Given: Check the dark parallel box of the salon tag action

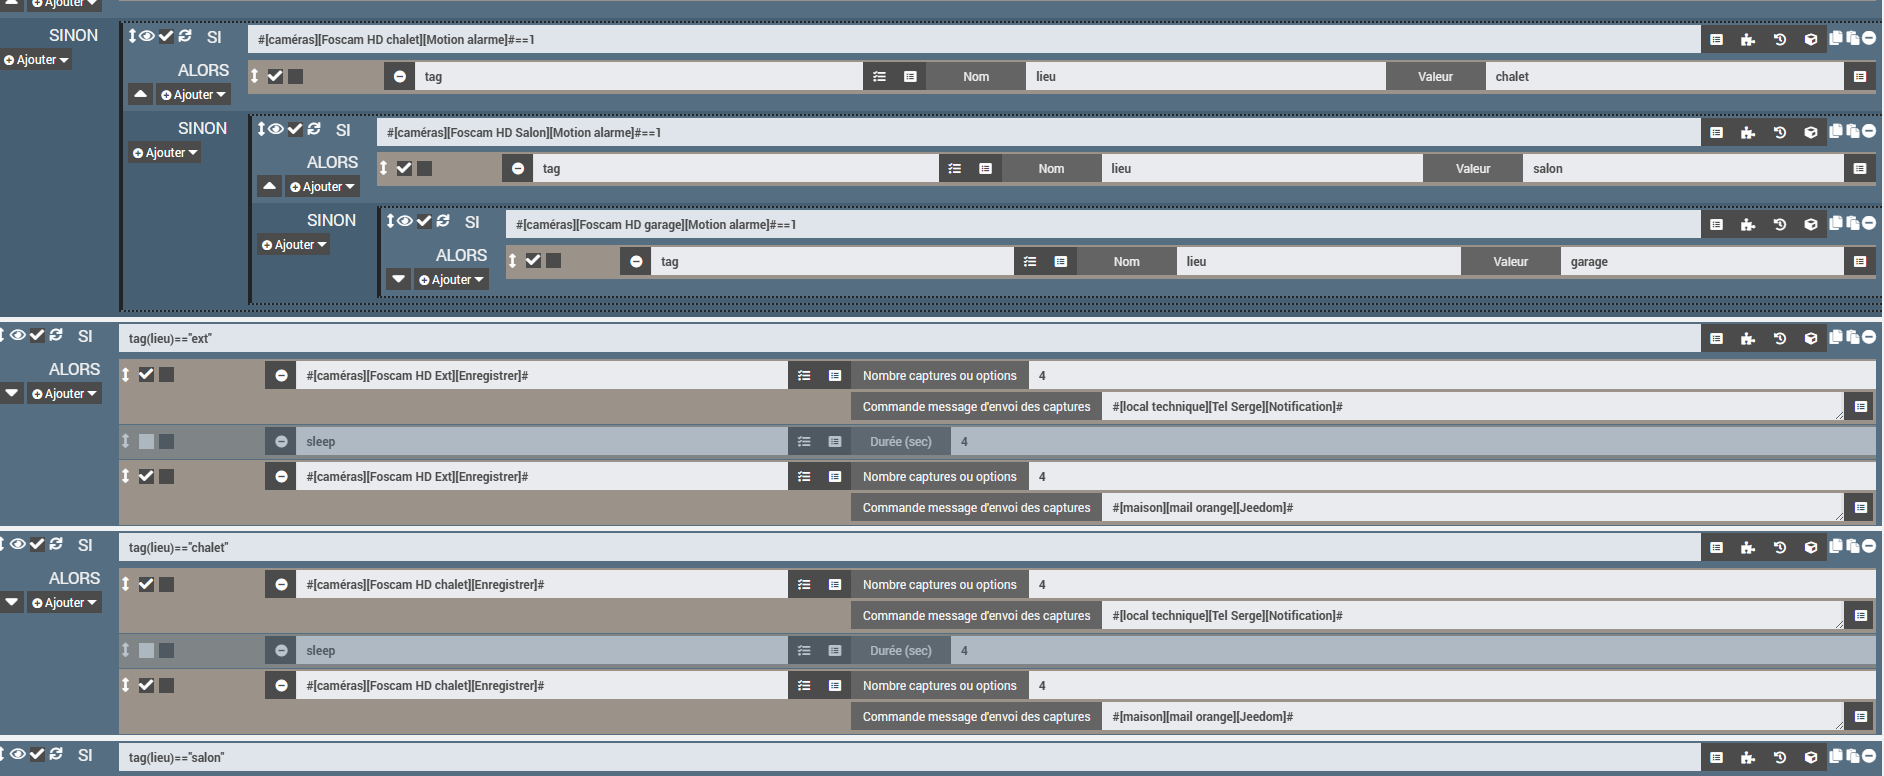Looking at the screenshot, I should coord(425,169).
